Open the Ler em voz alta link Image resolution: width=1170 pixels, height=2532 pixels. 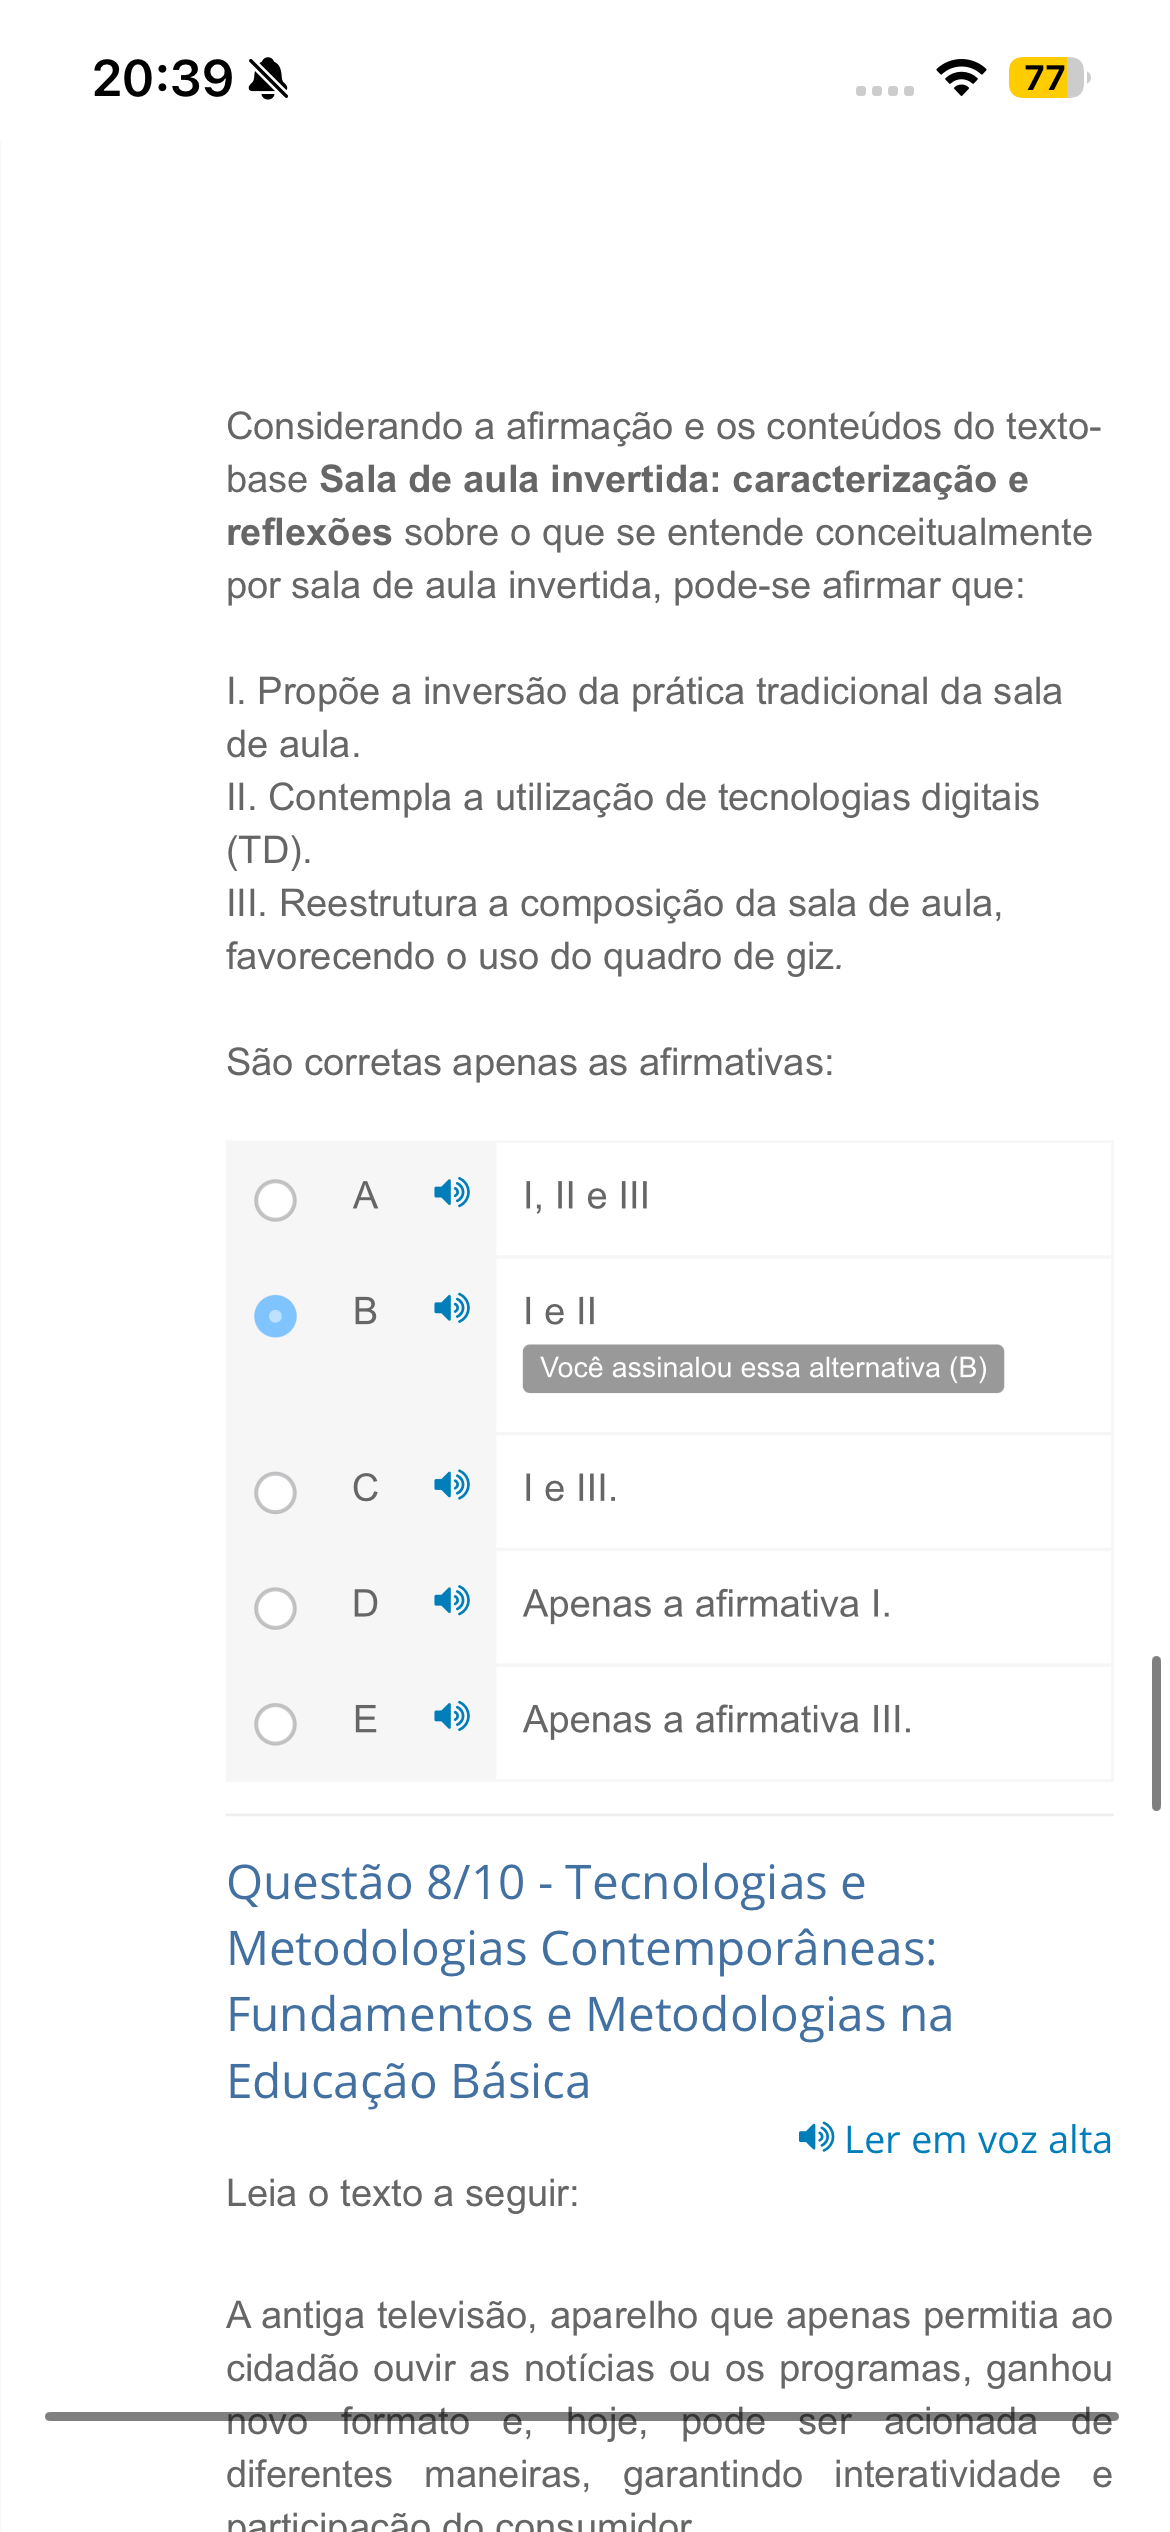pos(978,2139)
